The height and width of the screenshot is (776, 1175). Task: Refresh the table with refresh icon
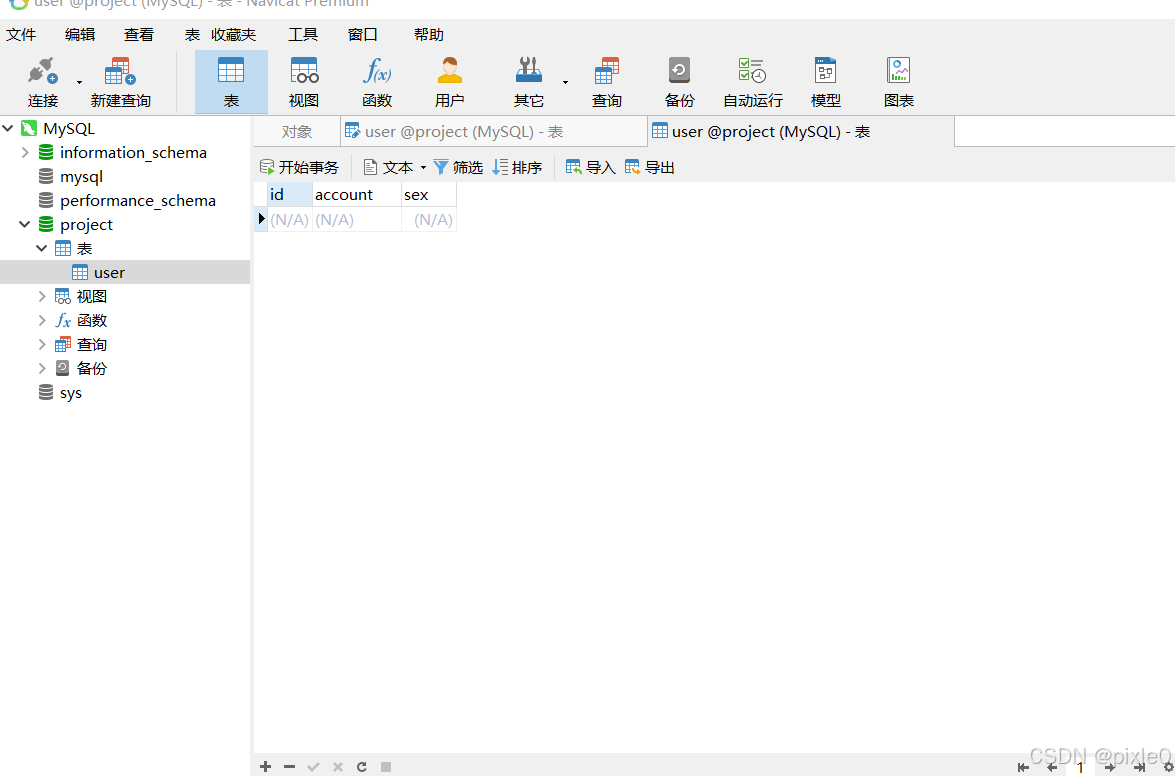362,766
